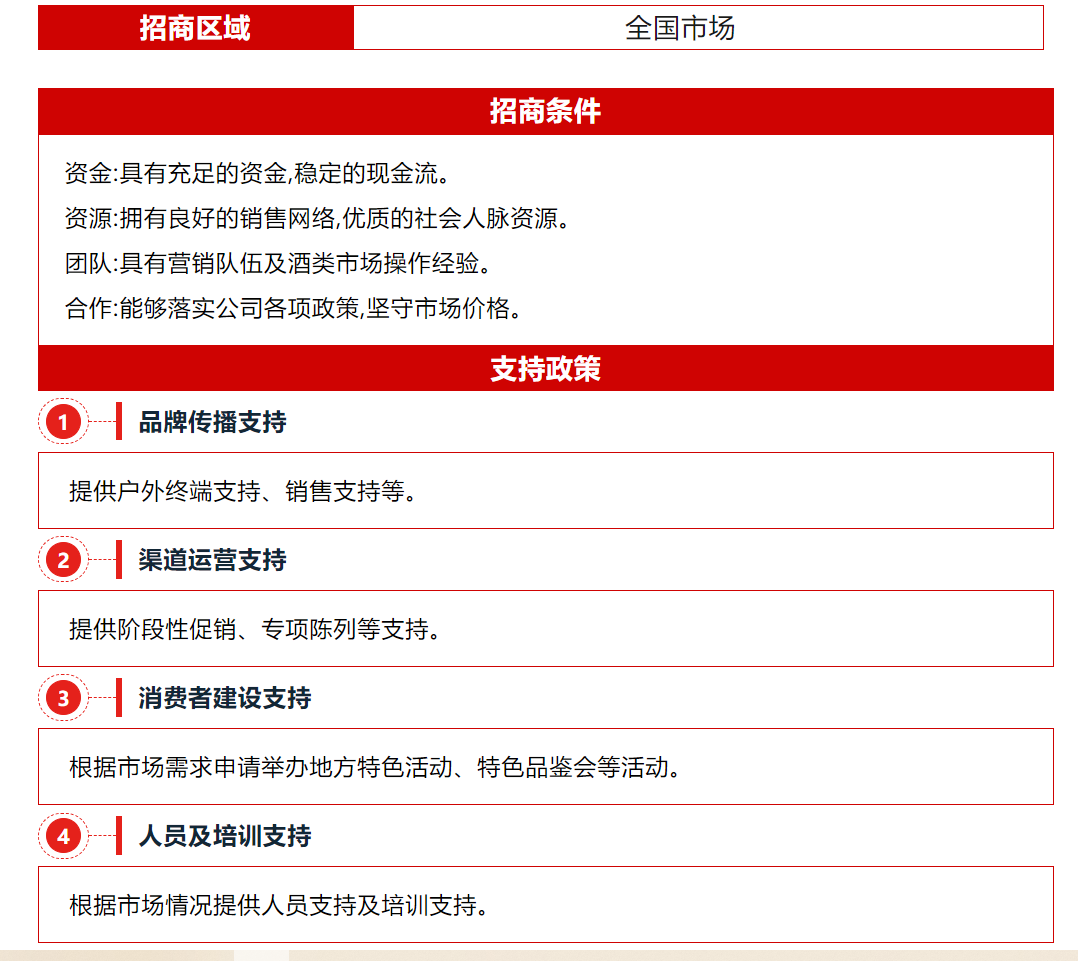Click the red number 1 circle icon

pyautogui.click(x=63, y=422)
